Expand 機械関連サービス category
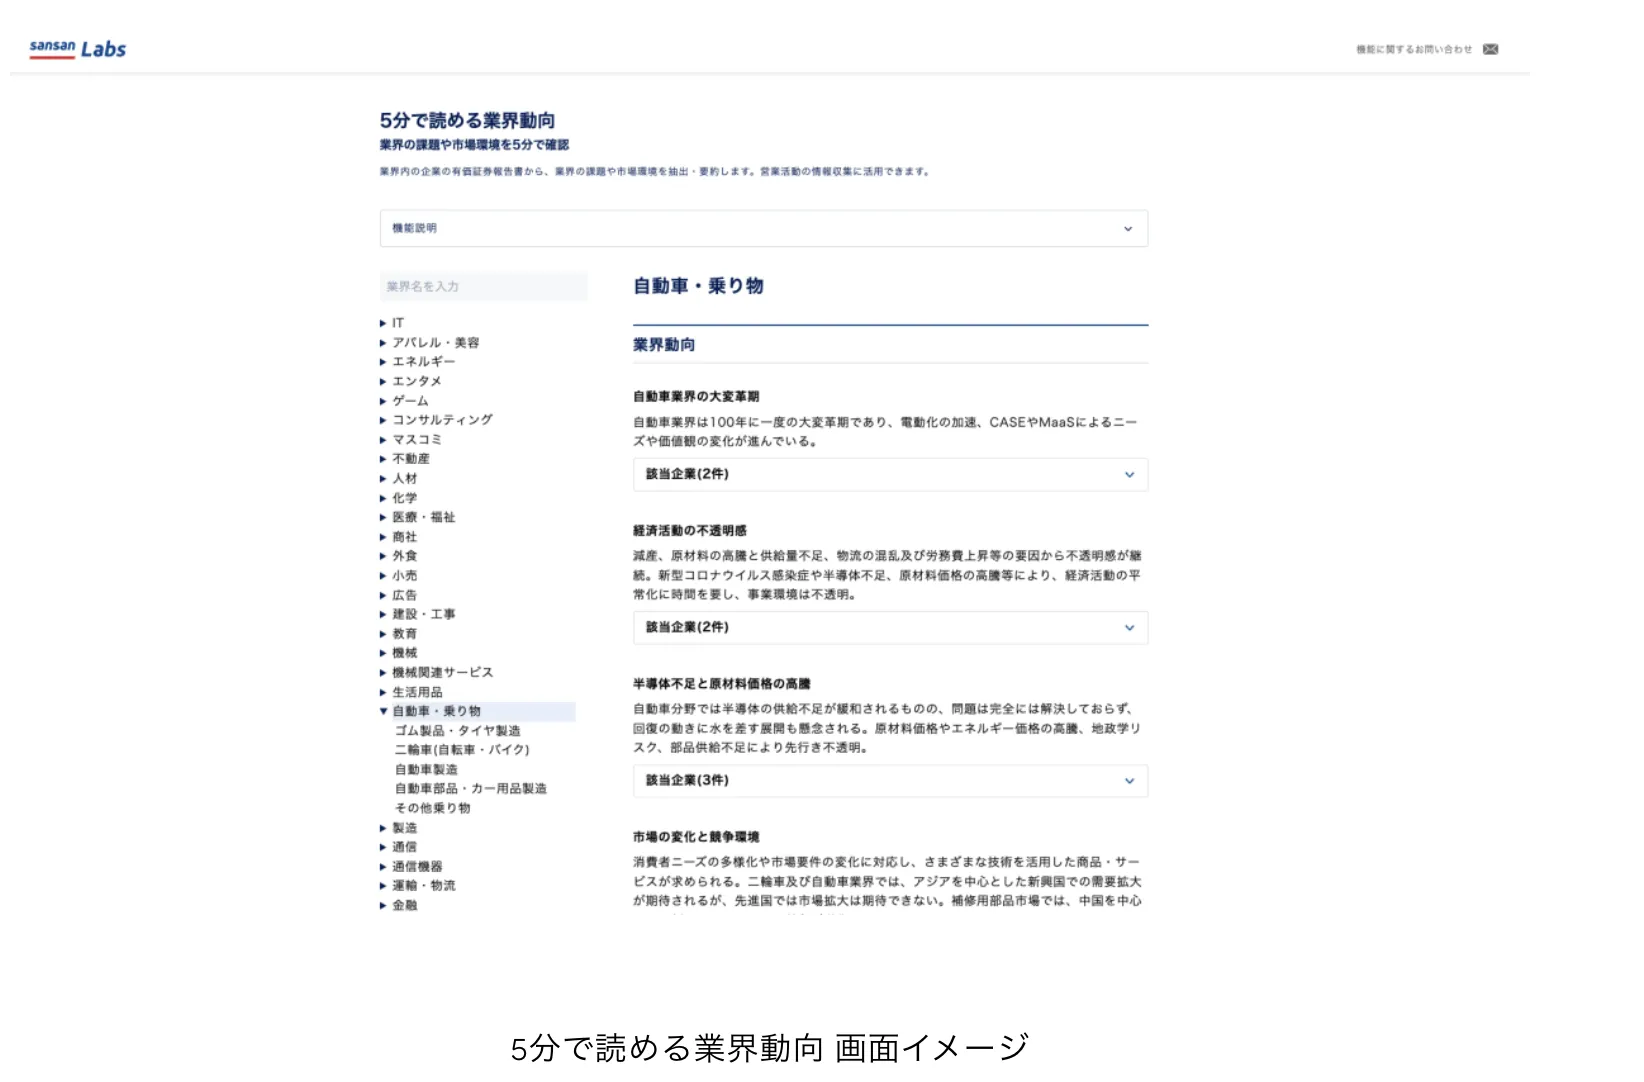This screenshot has height=1082, width=1644. (436, 673)
